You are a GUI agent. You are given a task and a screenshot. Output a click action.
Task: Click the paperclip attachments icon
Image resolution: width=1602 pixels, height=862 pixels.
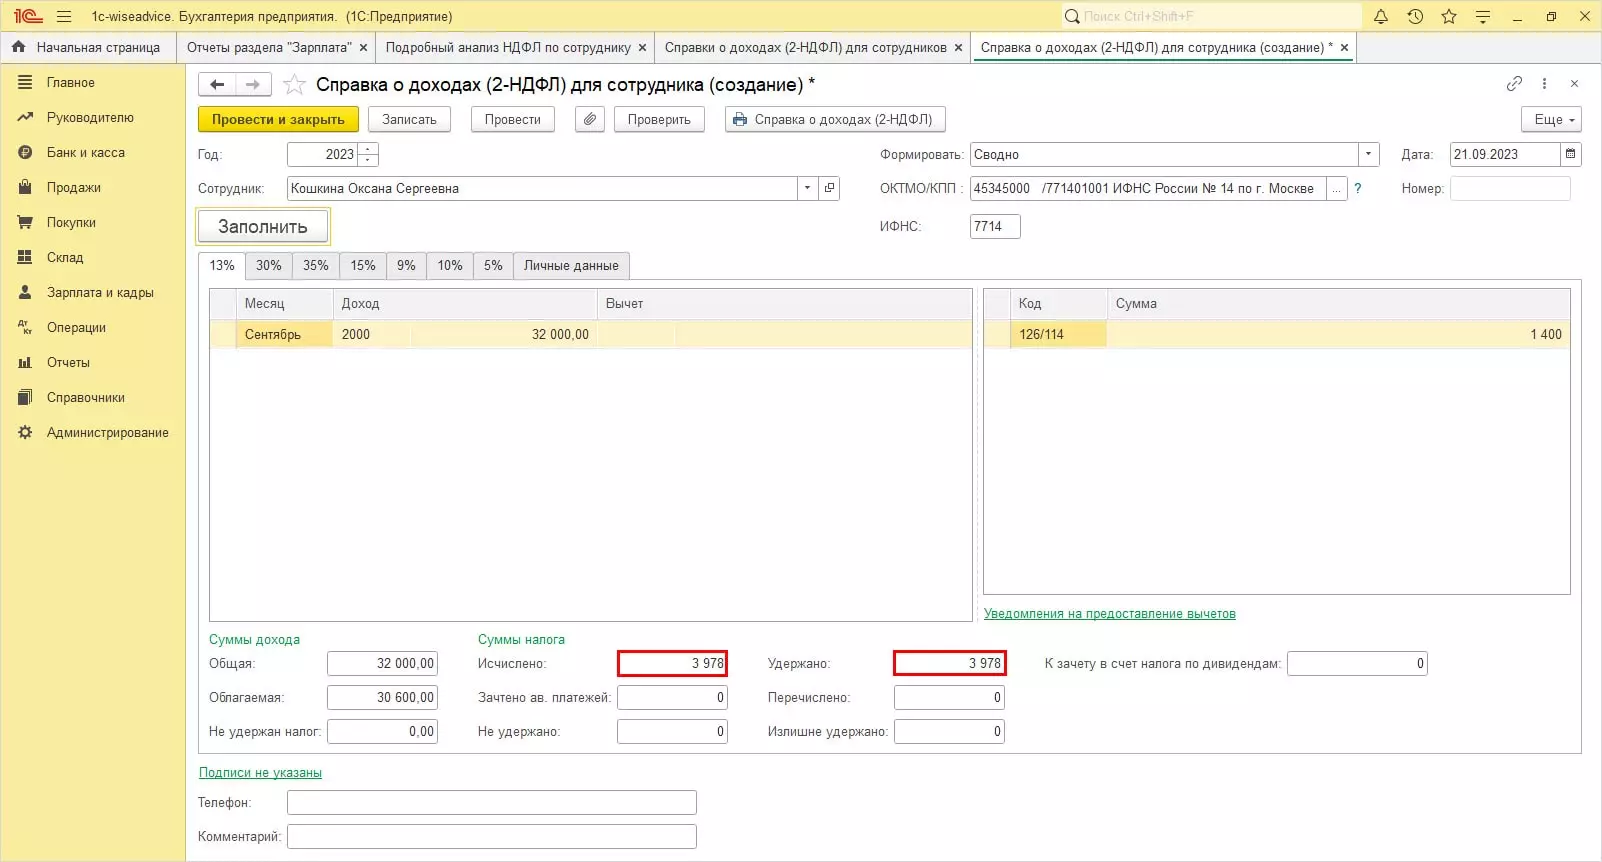590,119
